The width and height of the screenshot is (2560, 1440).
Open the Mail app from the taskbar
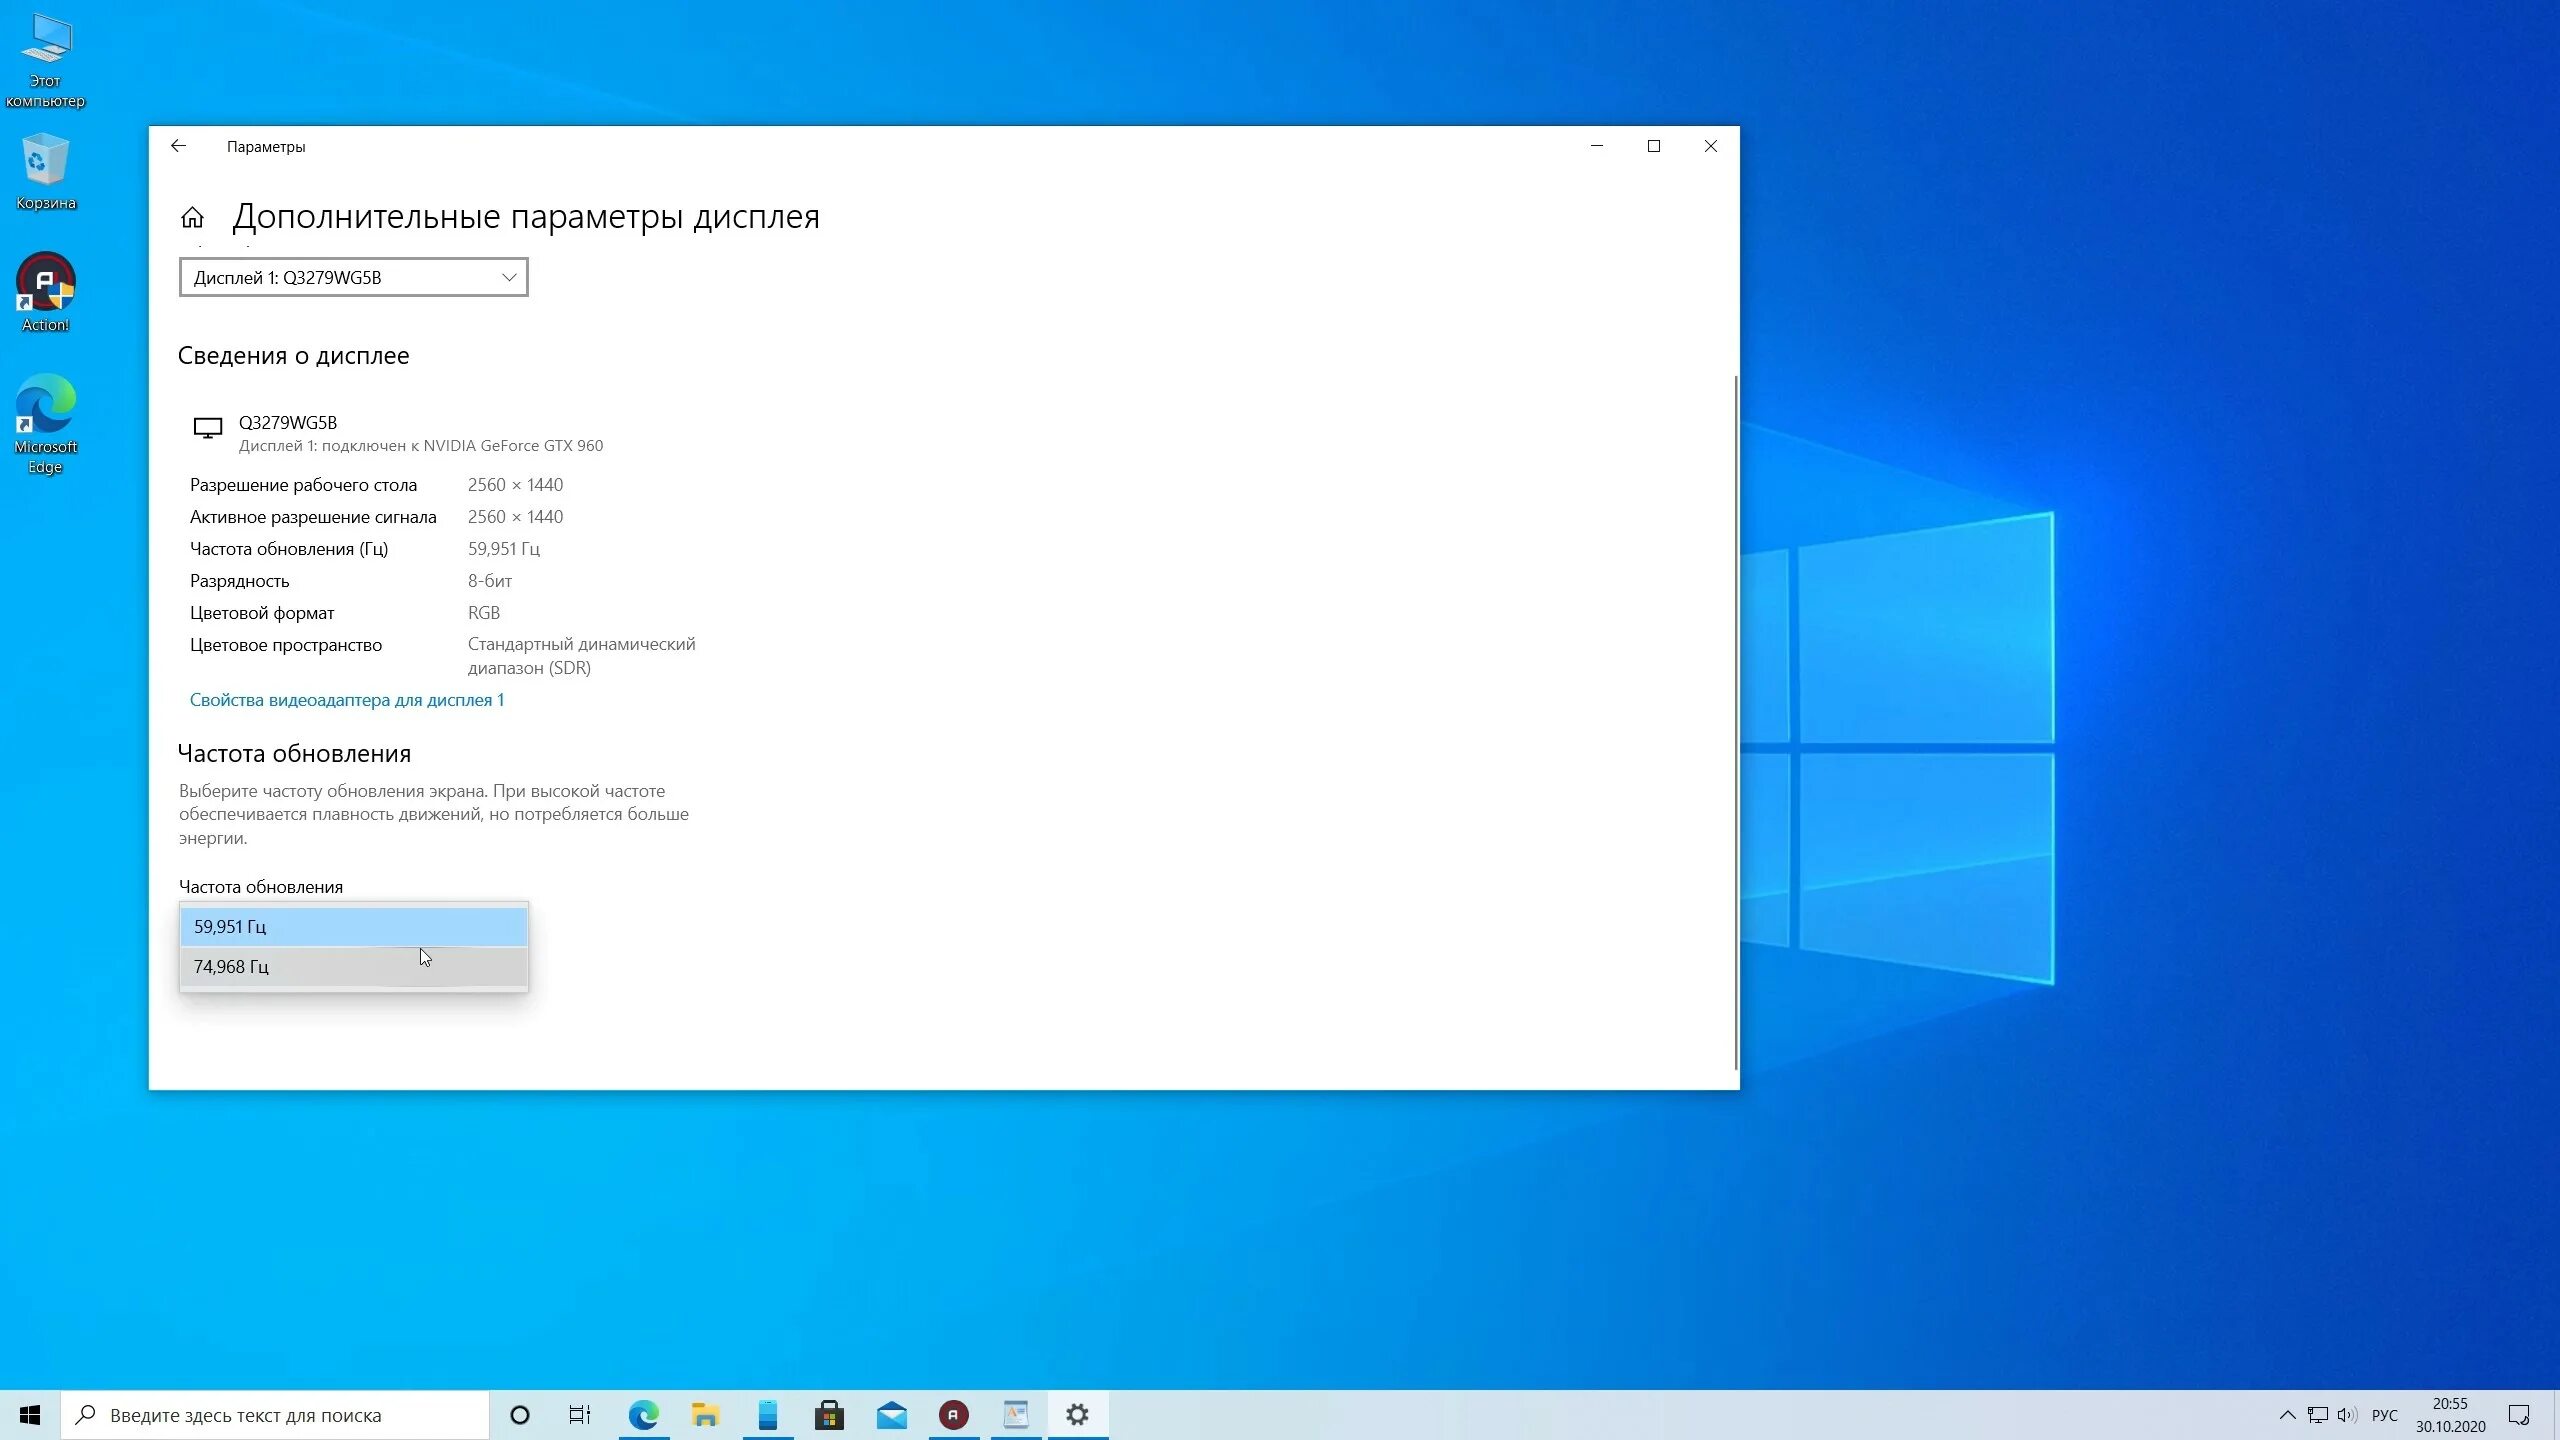tap(891, 1415)
